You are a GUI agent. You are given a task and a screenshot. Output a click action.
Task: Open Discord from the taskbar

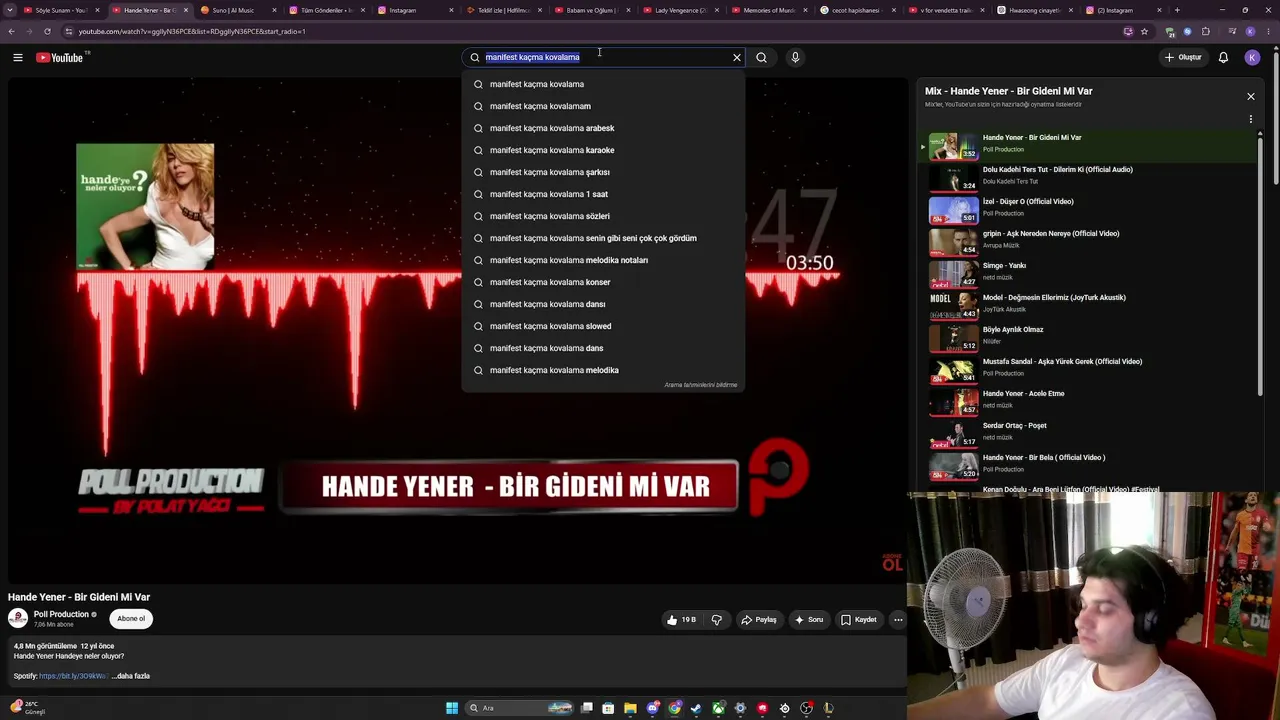click(652, 708)
